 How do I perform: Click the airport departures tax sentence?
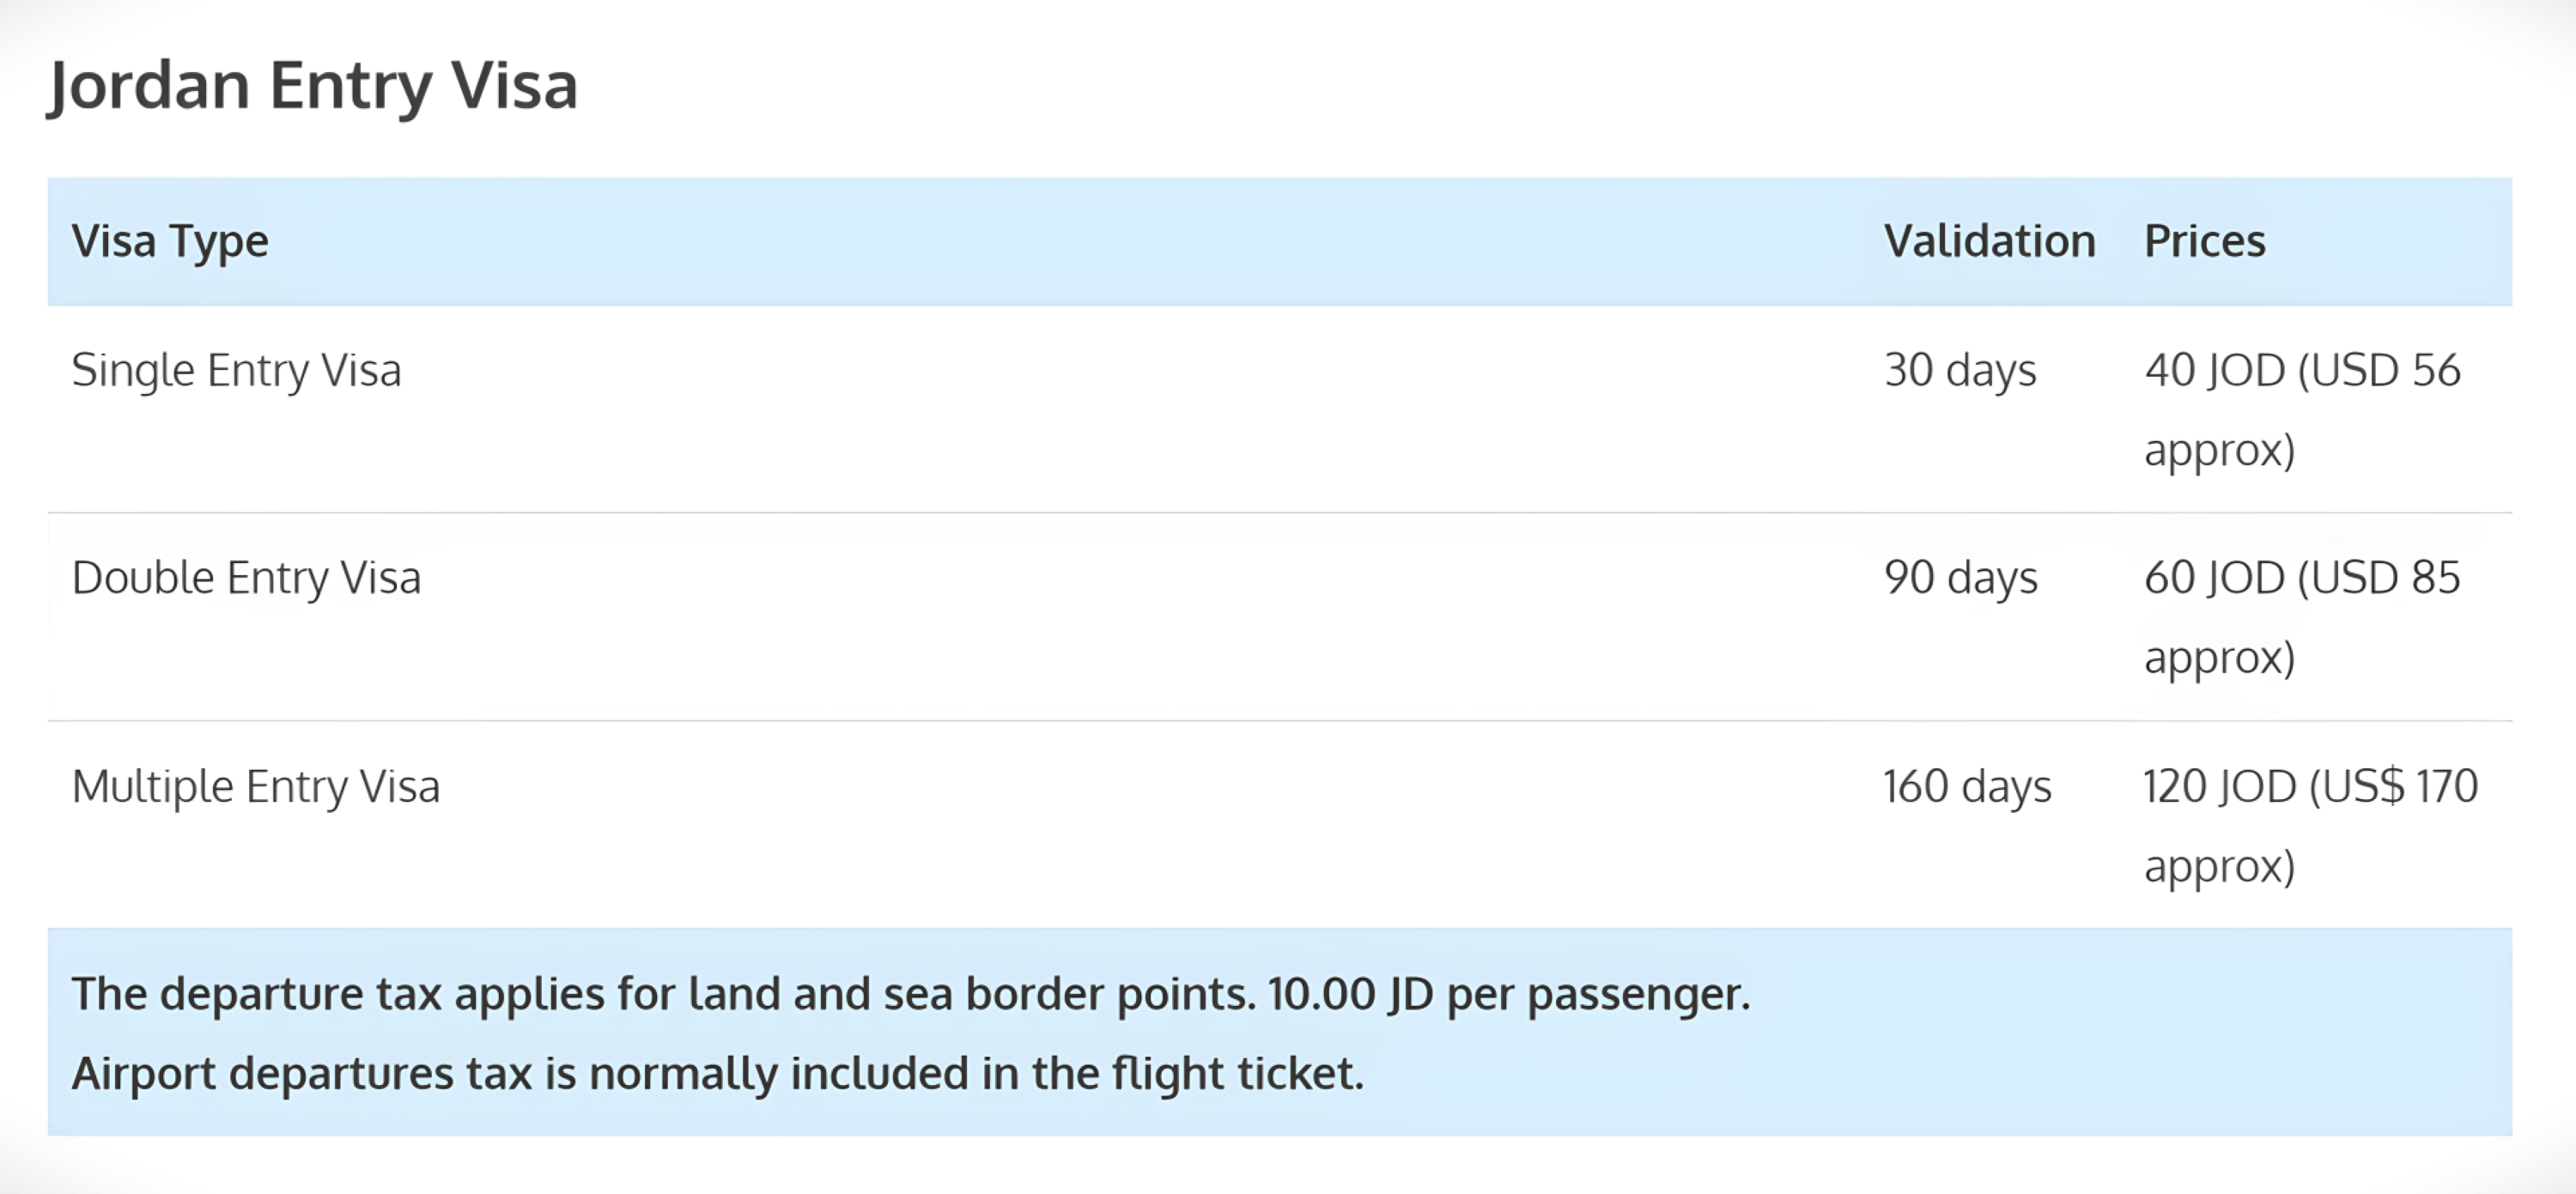coord(717,1074)
